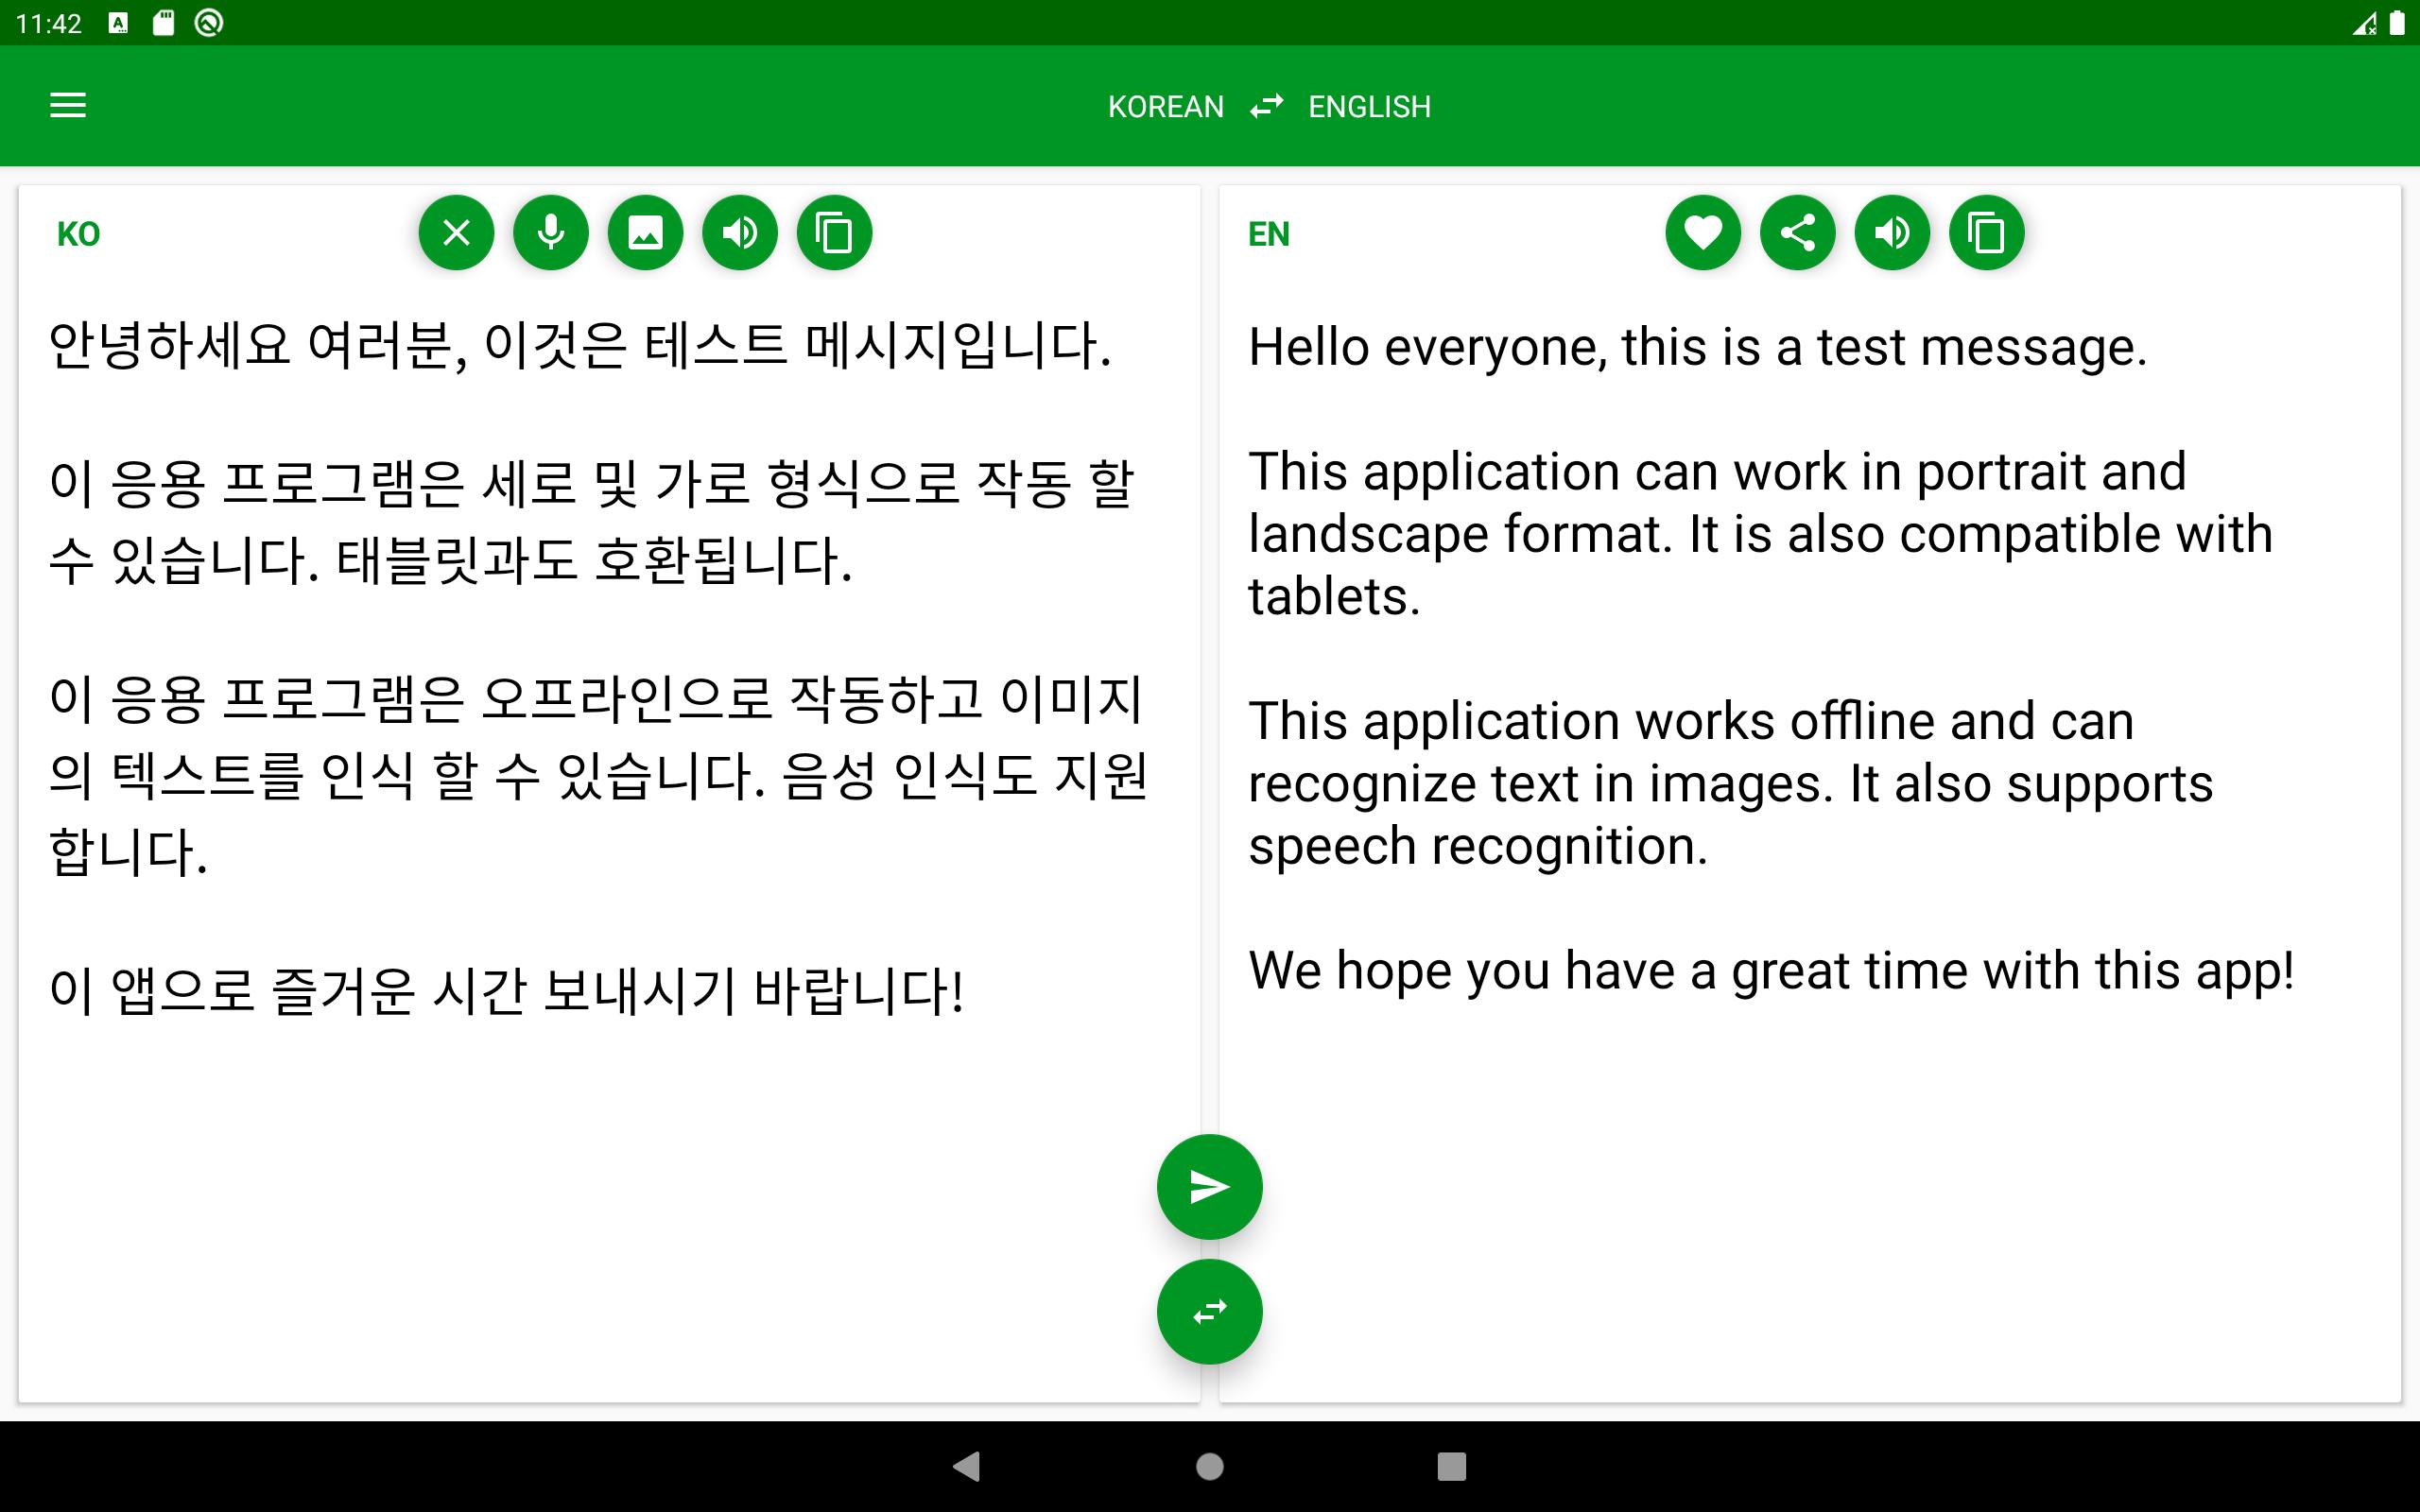Tap the keyboard 'A' status icon
The width and height of the screenshot is (2420, 1512).
(118, 23)
